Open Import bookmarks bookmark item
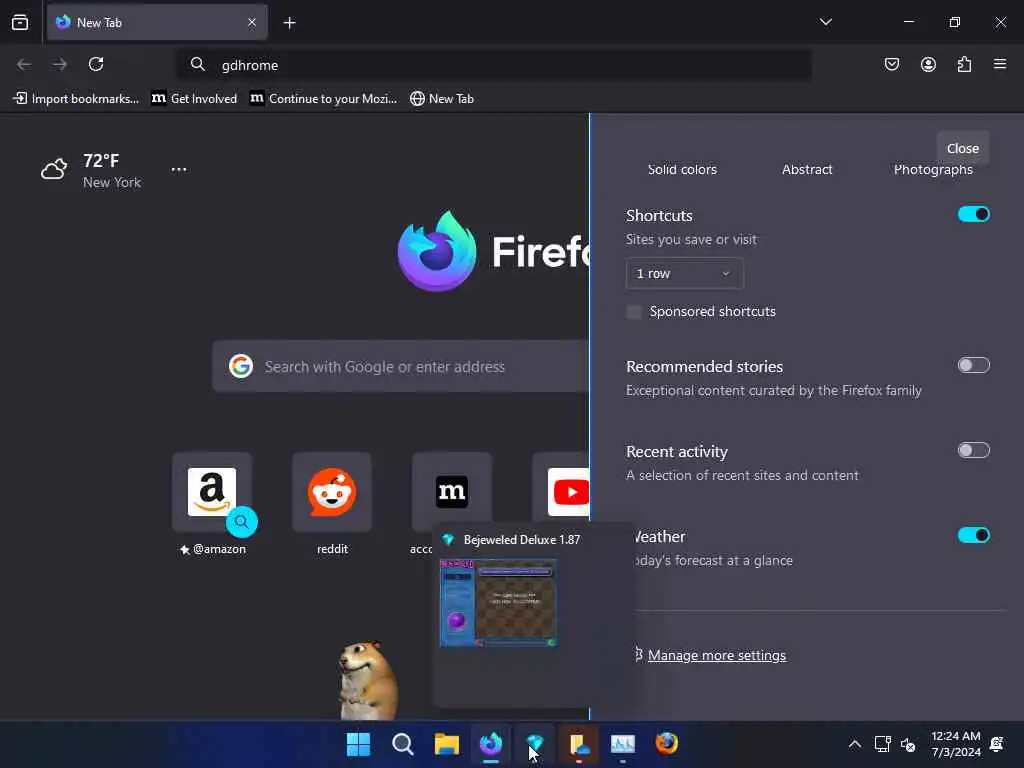 tap(76, 99)
